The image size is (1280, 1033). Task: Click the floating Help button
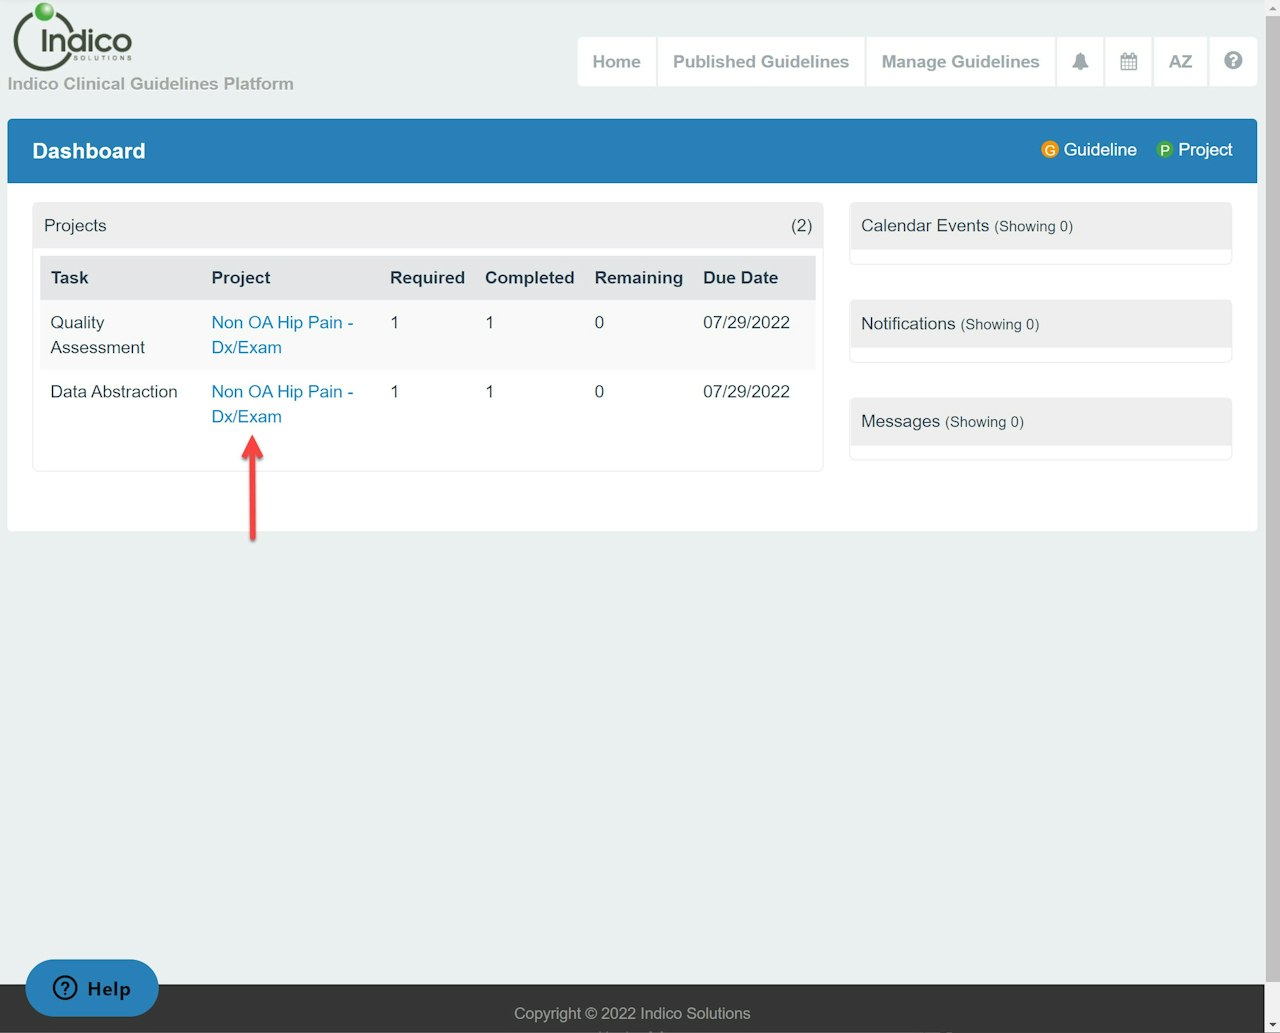(x=92, y=988)
